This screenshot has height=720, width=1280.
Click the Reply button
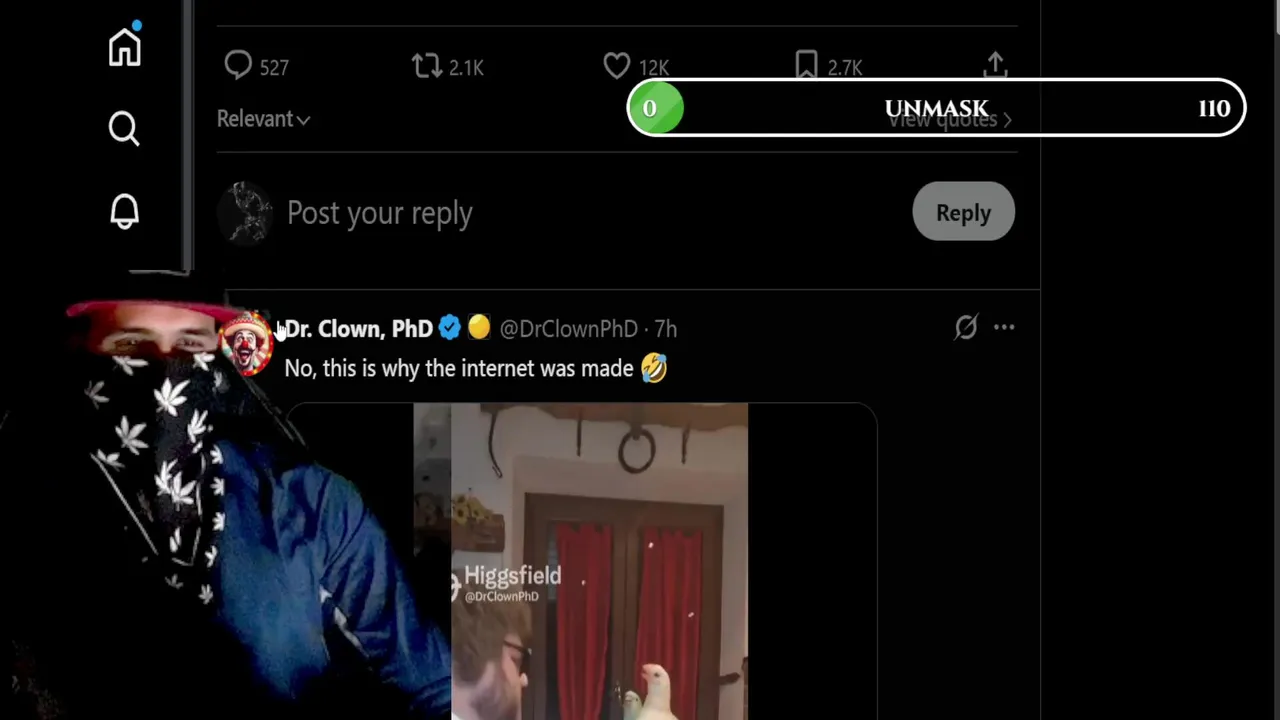963,212
